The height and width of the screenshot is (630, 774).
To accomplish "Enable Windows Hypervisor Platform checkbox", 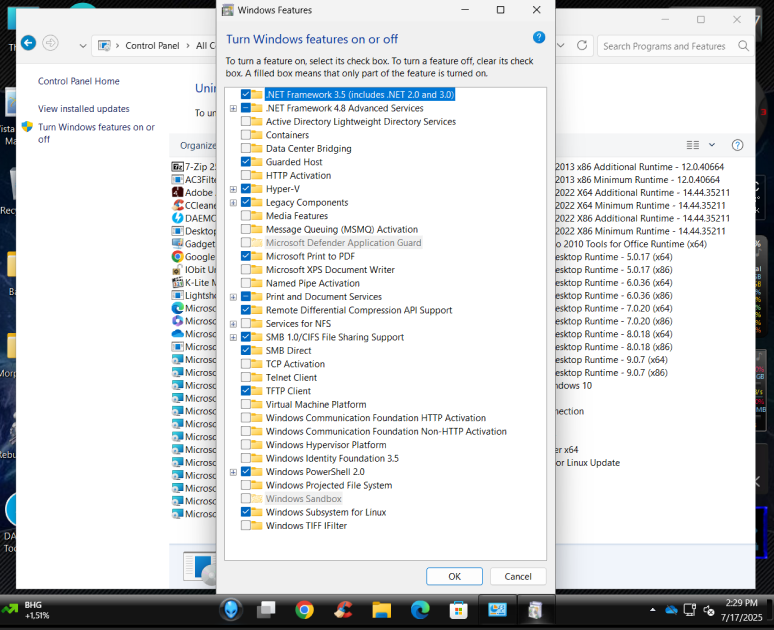I will [246, 445].
